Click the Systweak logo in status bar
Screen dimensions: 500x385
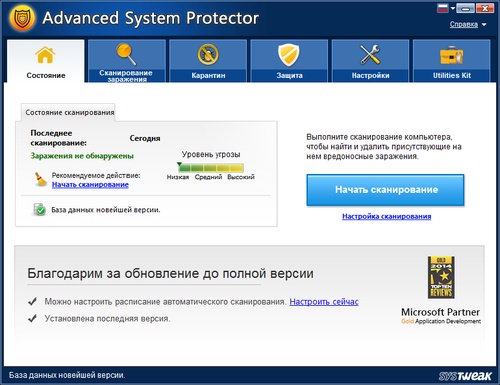pyautogui.click(x=465, y=376)
